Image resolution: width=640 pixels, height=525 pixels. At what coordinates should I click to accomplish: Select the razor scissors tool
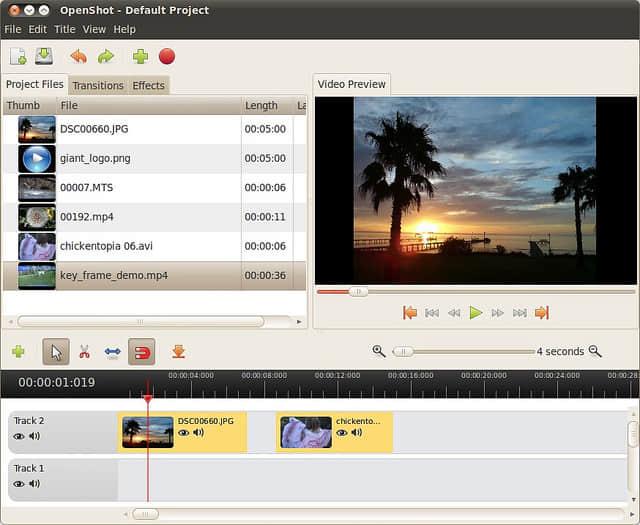point(84,352)
